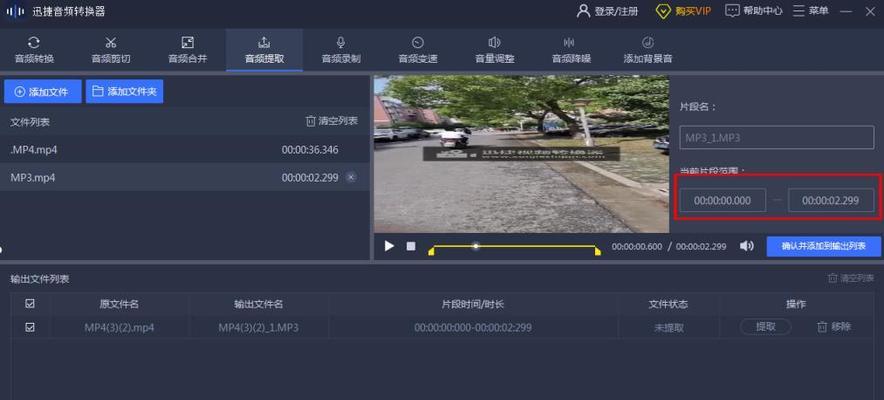The width and height of the screenshot is (884, 400).
Task: Edit the 片段名 field MP3_1.MP3
Action: [x=777, y=137]
